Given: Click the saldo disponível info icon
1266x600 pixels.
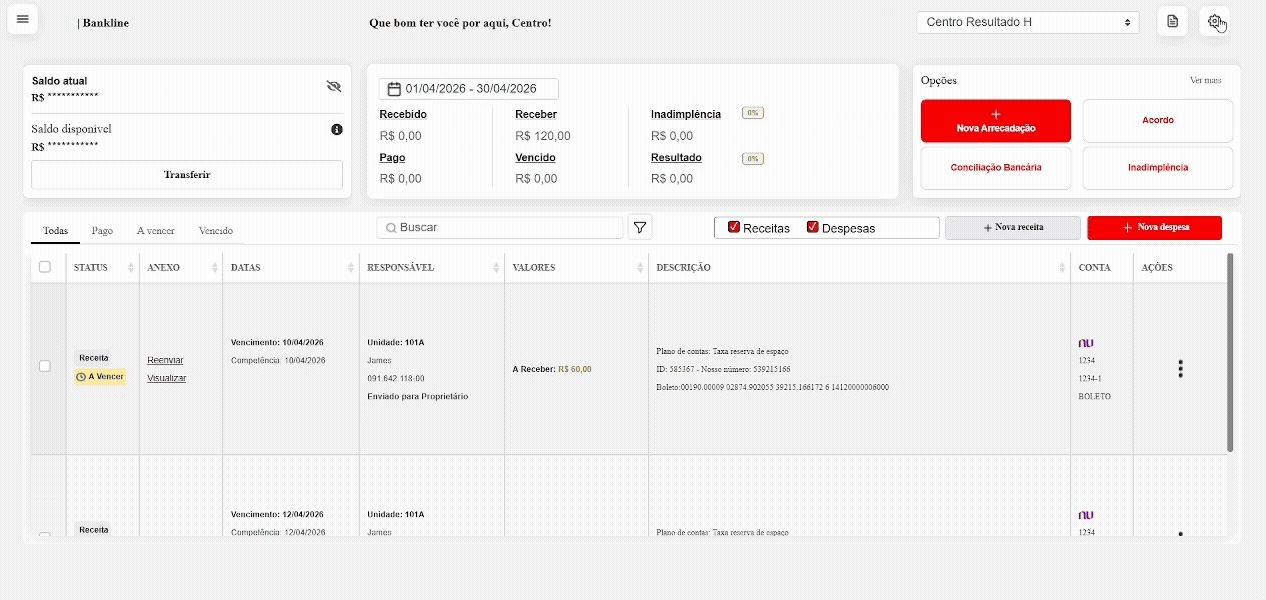Looking at the screenshot, I should 337,130.
